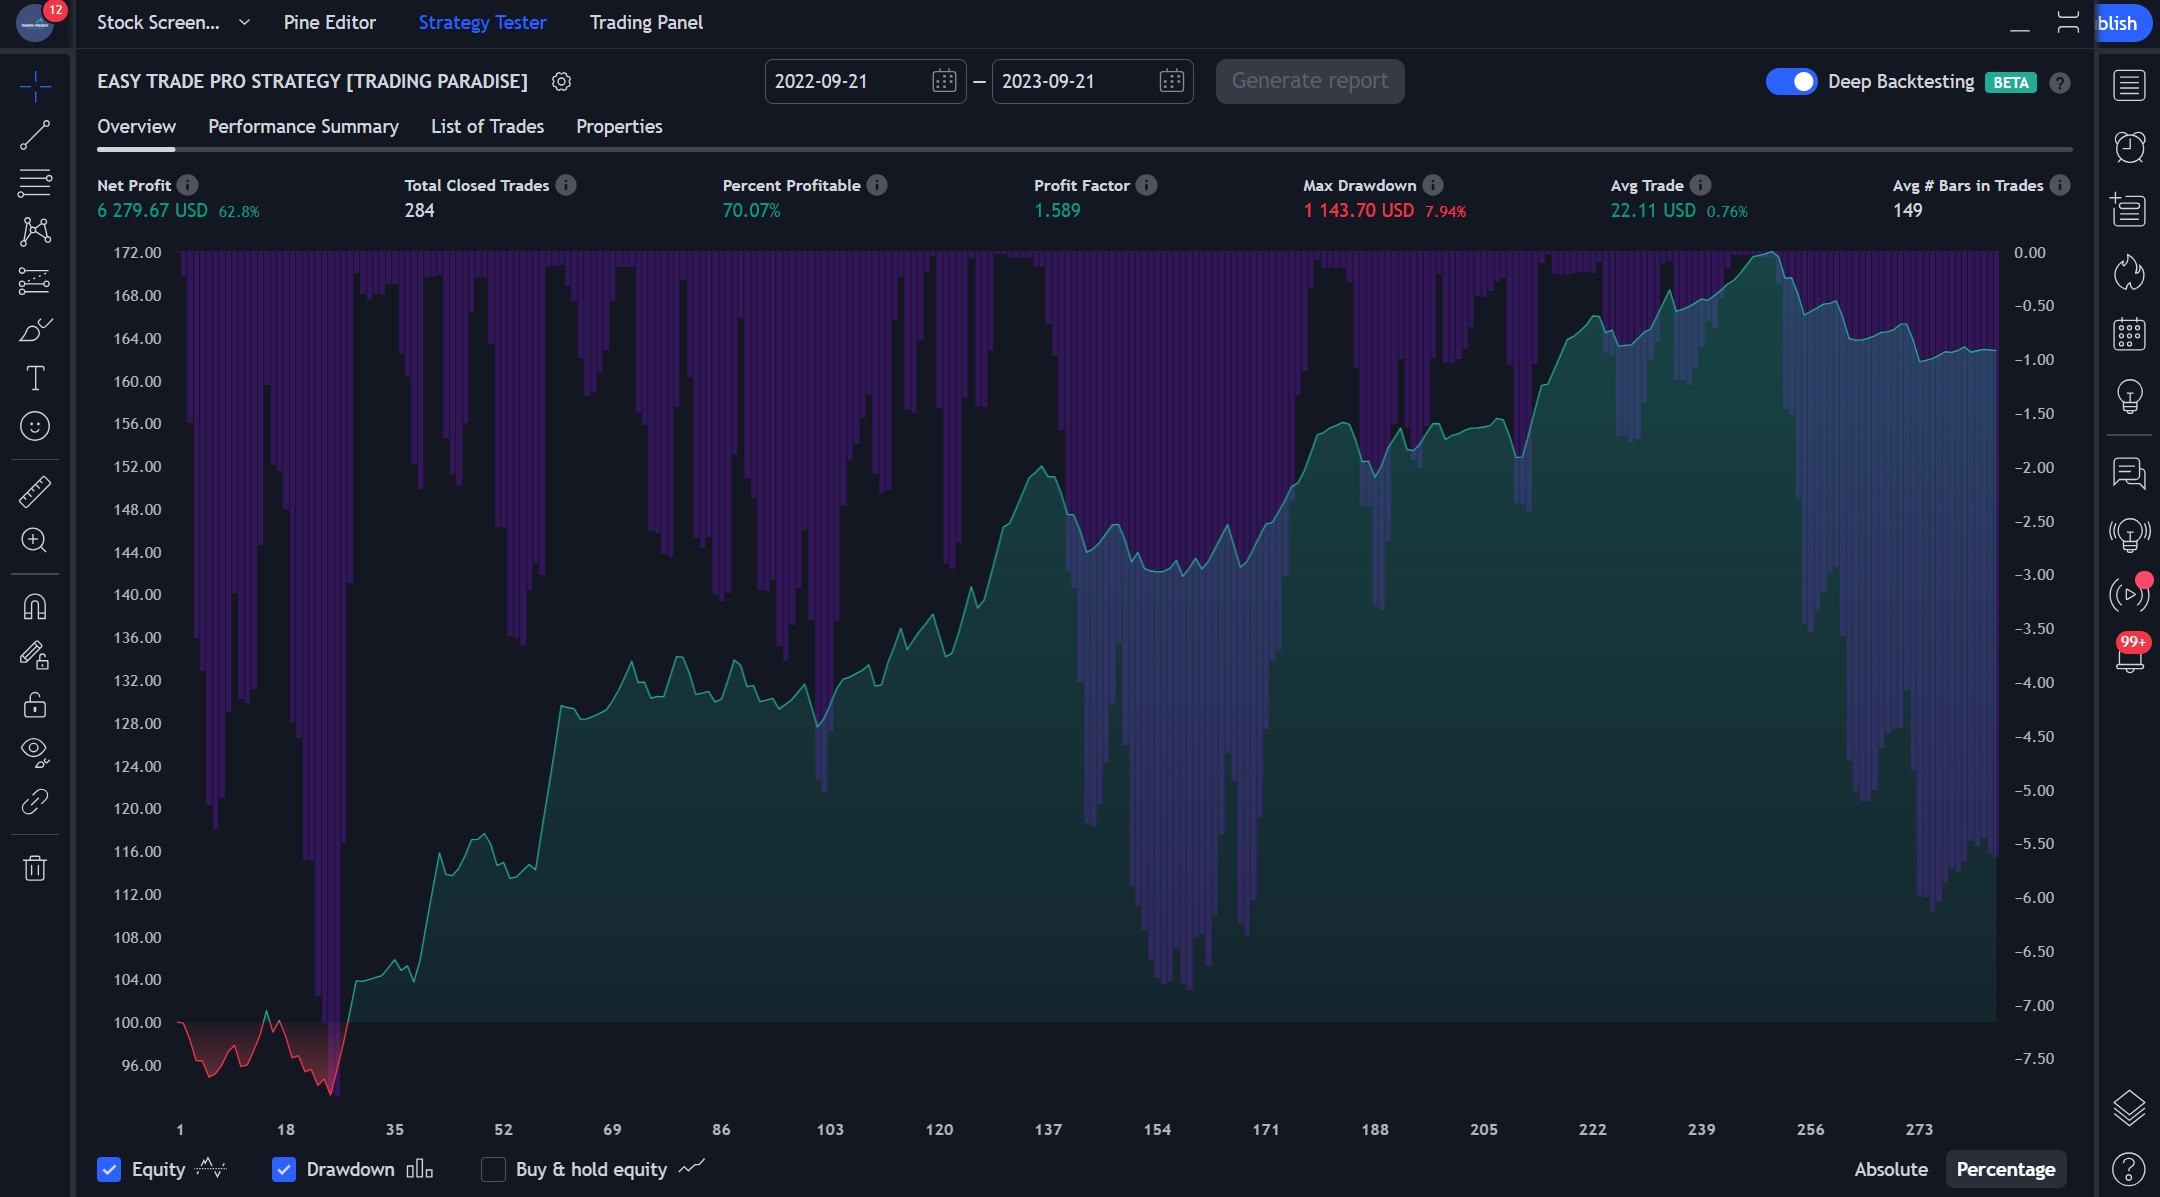Viewport: 2160px width, 1197px height.
Task: Open the emoji icons tool
Action: tap(35, 427)
